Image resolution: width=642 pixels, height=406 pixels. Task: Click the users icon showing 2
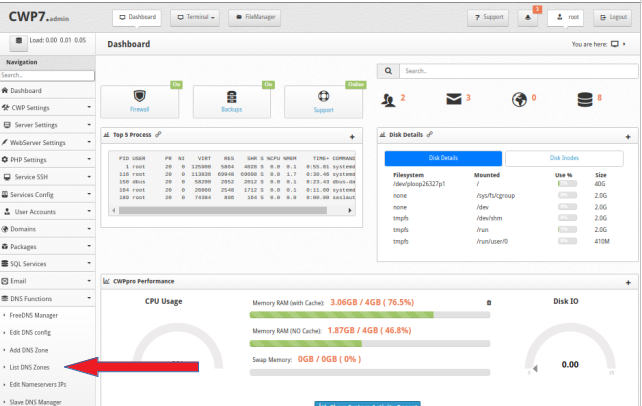coord(388,100)
